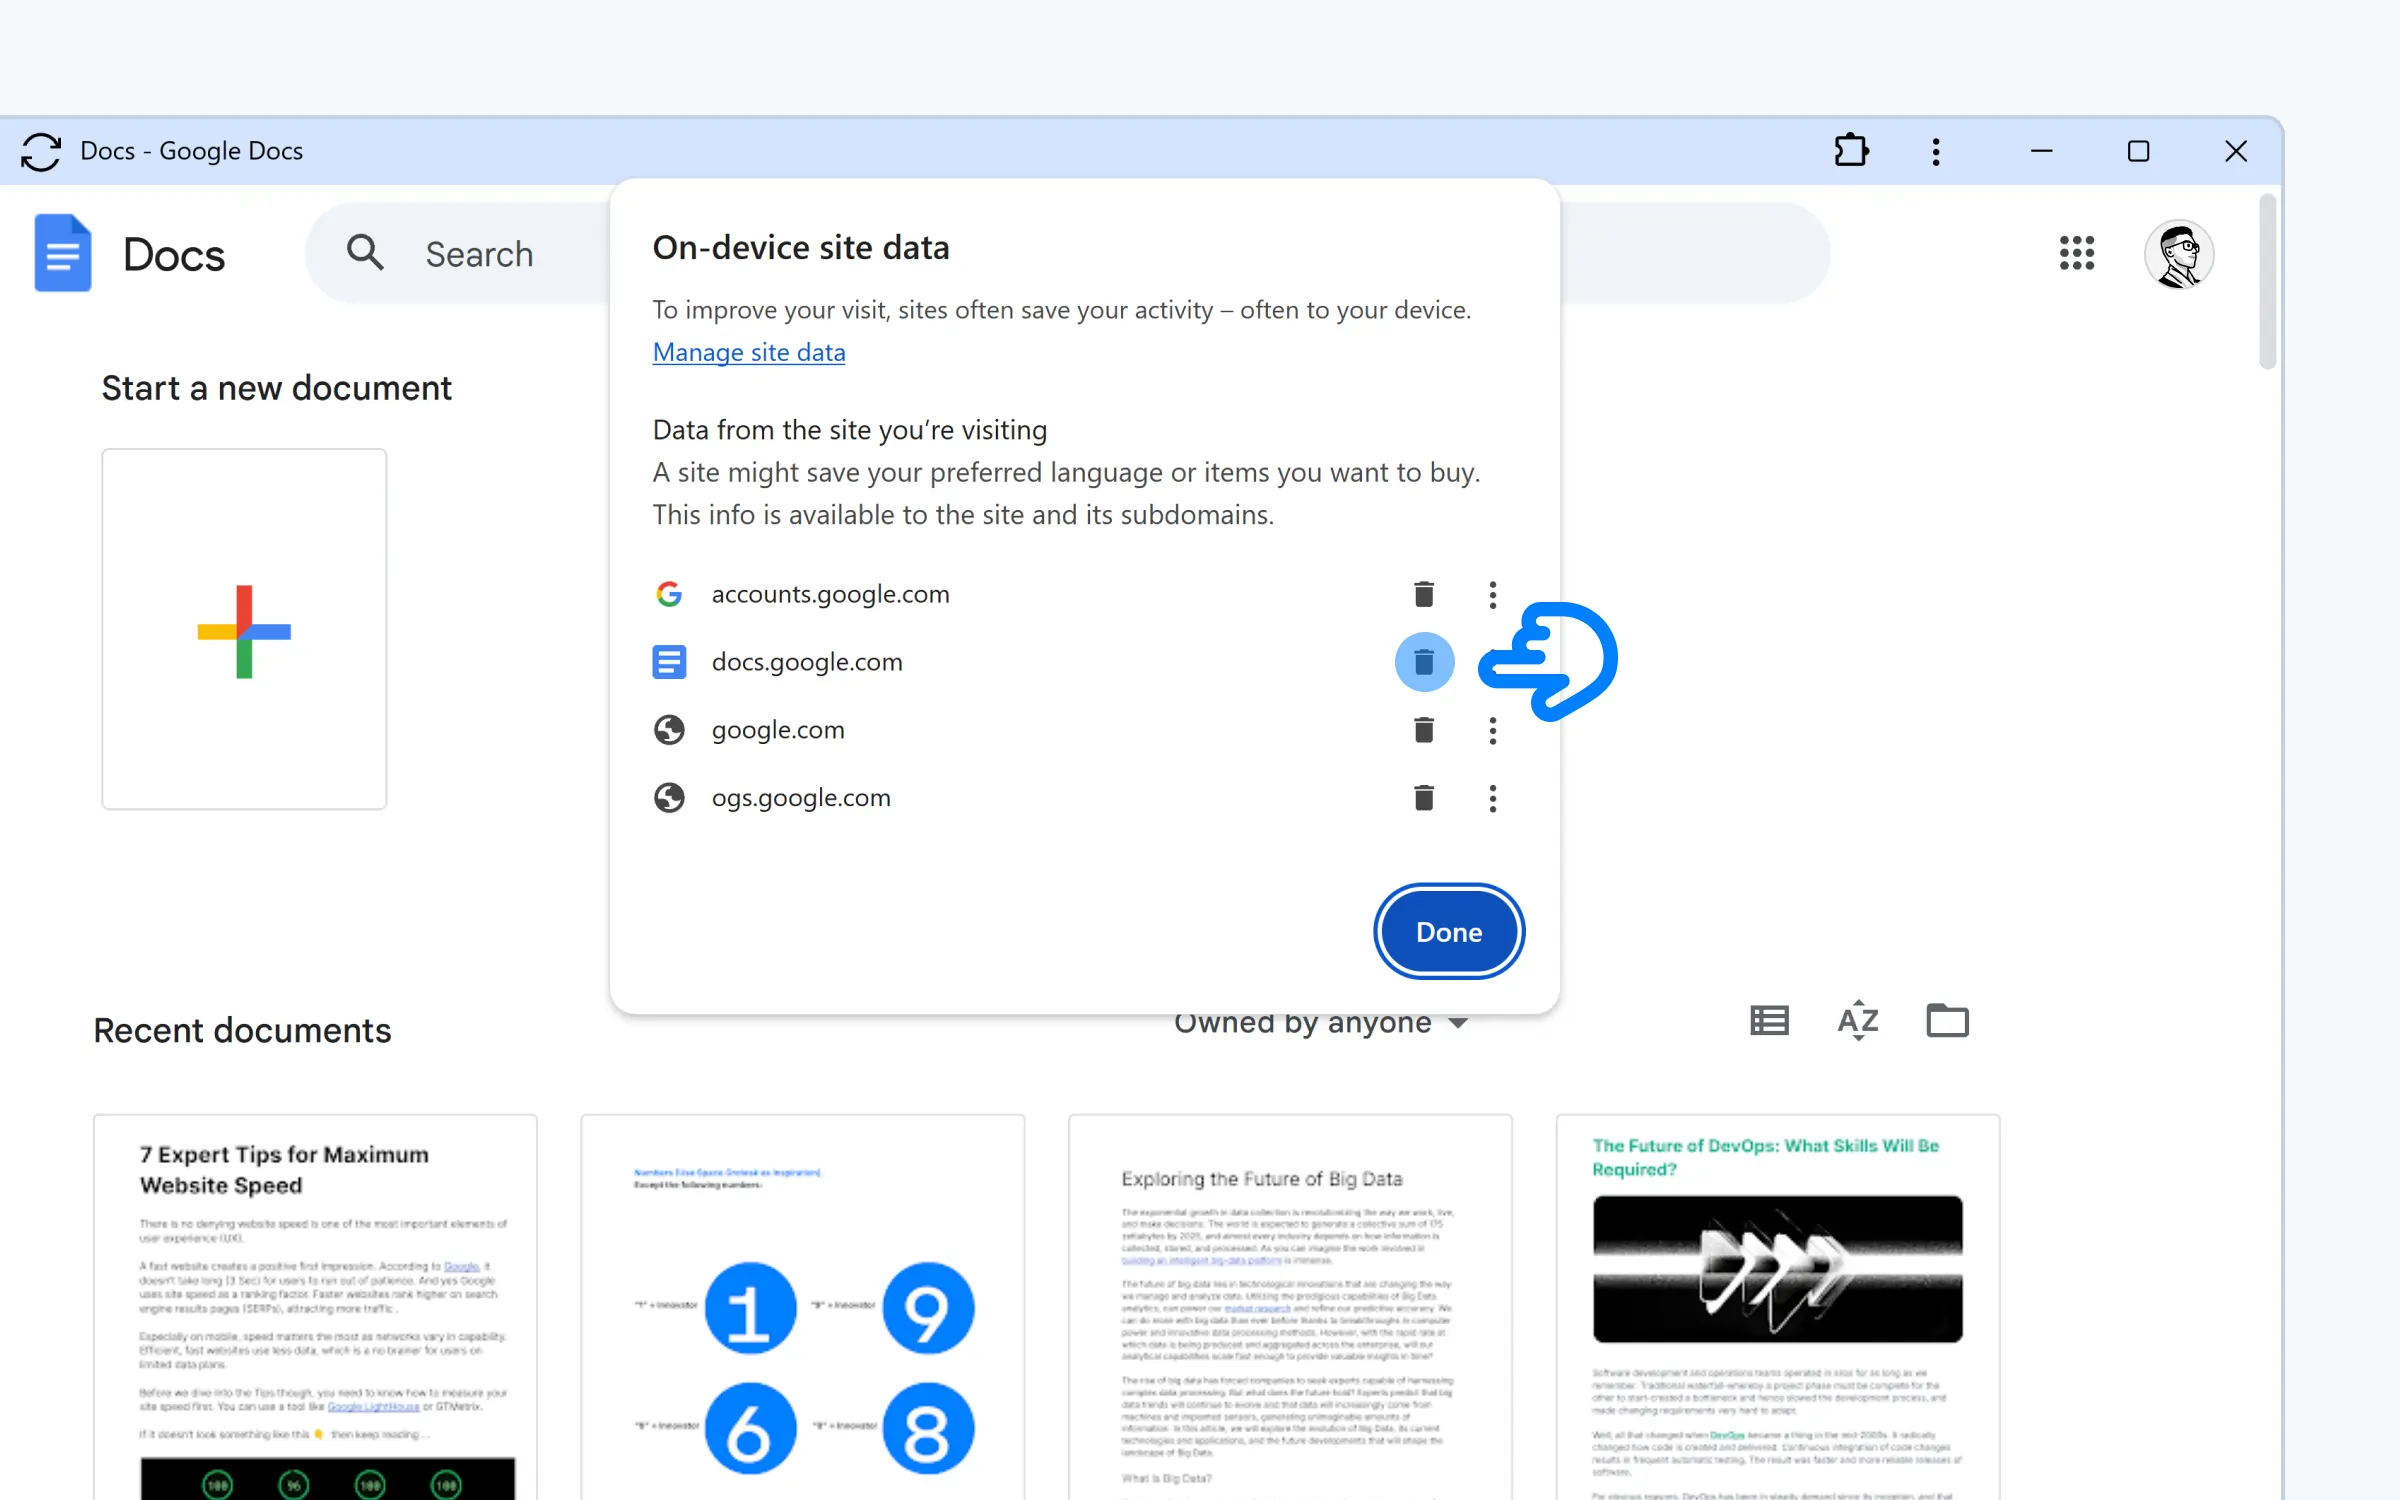Click more options for accounts.google.com
2400x1500 pixels.
(x=1491, y=593)
